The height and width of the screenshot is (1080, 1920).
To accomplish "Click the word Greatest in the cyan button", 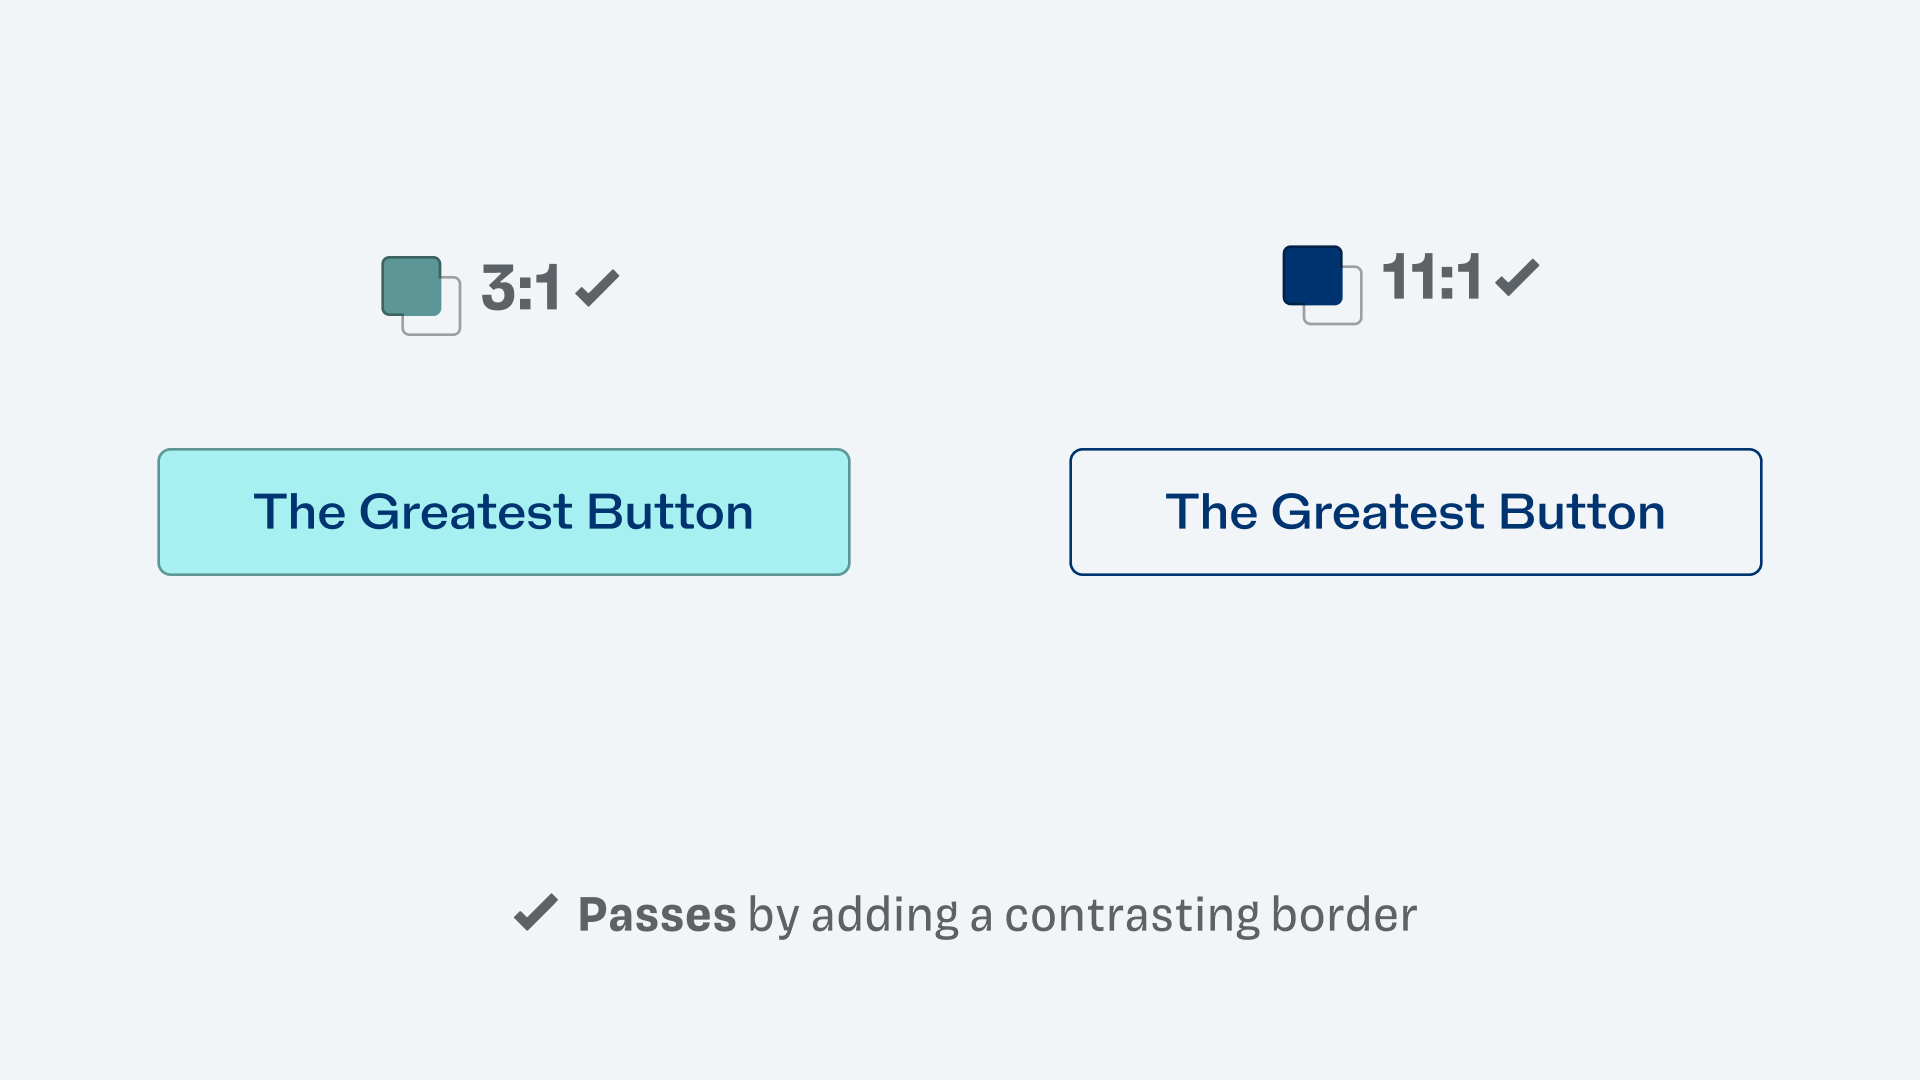I will pyautogui.click(x=466, y=513).
